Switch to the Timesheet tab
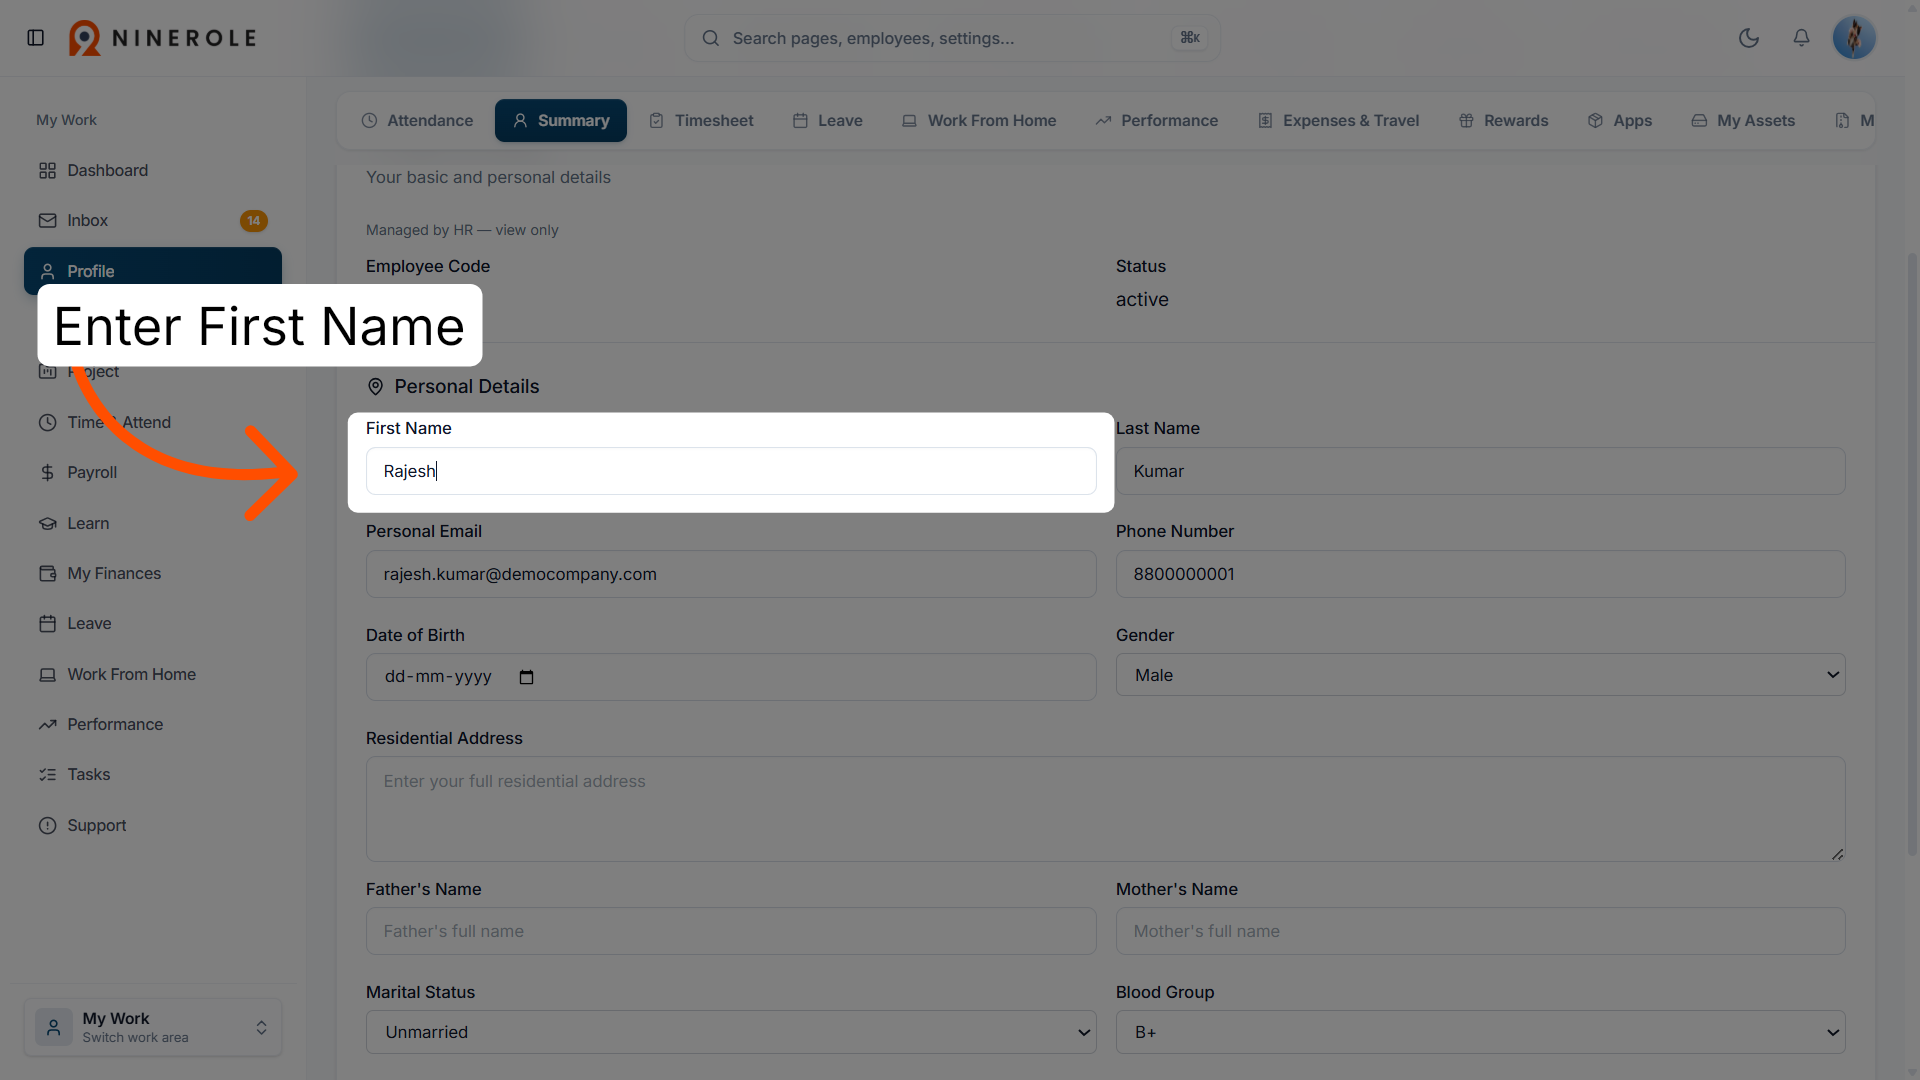This screenshot has width=1920, height=1080. (701, 121)
